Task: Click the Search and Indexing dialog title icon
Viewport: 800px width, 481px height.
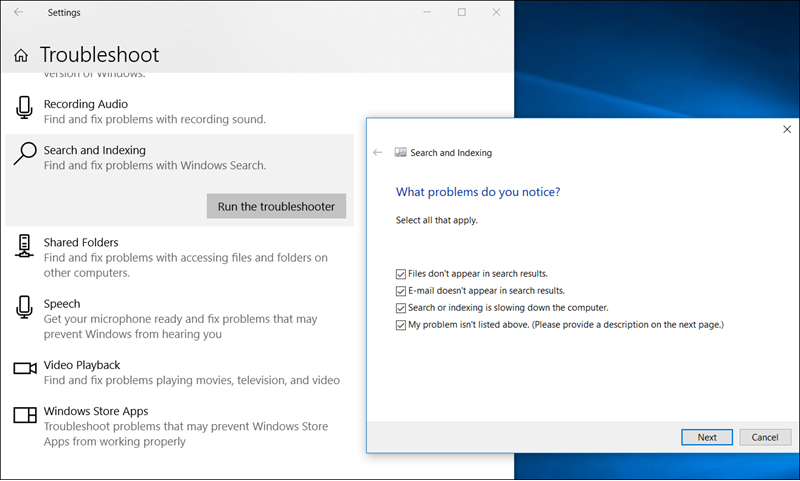Action: [x=401, y=153]
